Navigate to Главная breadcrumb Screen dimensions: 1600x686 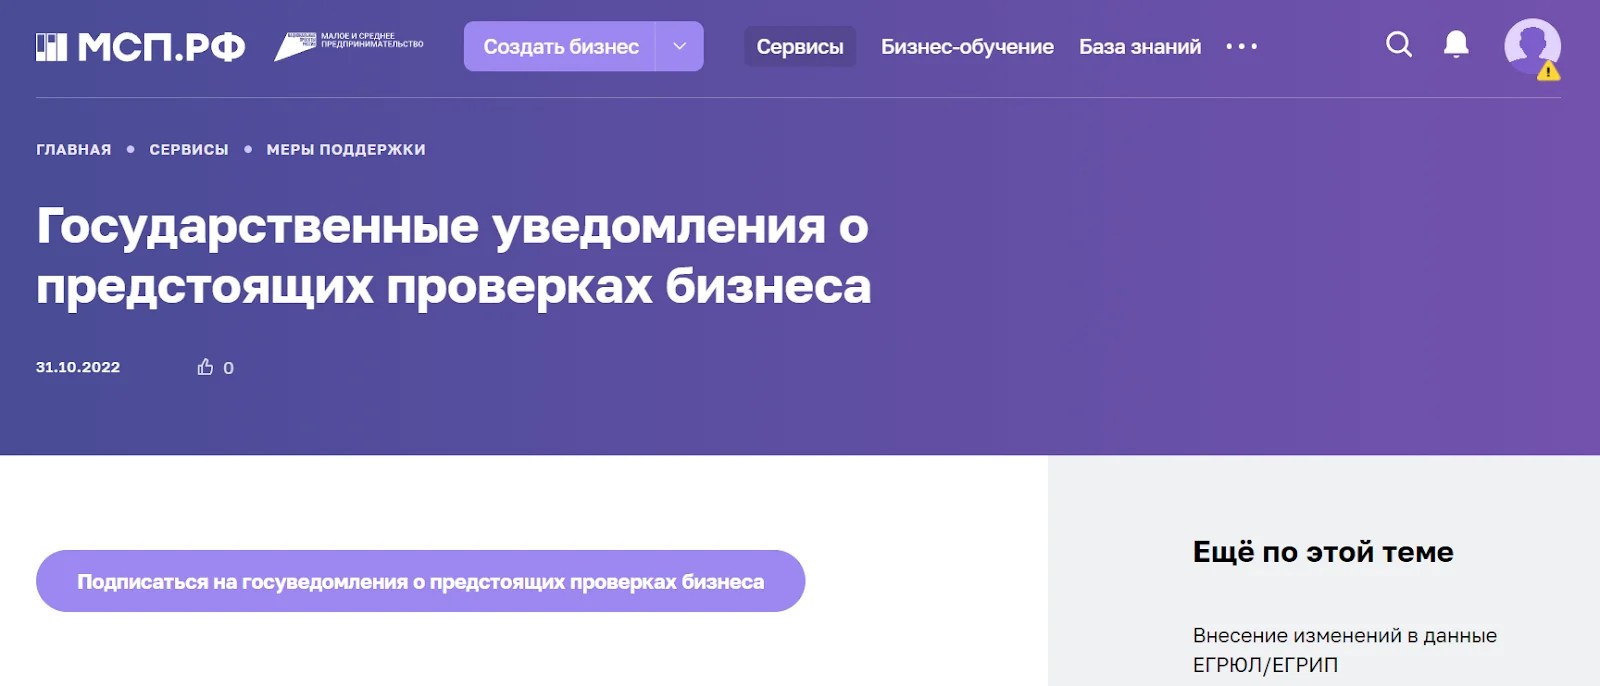pos(74,150)
